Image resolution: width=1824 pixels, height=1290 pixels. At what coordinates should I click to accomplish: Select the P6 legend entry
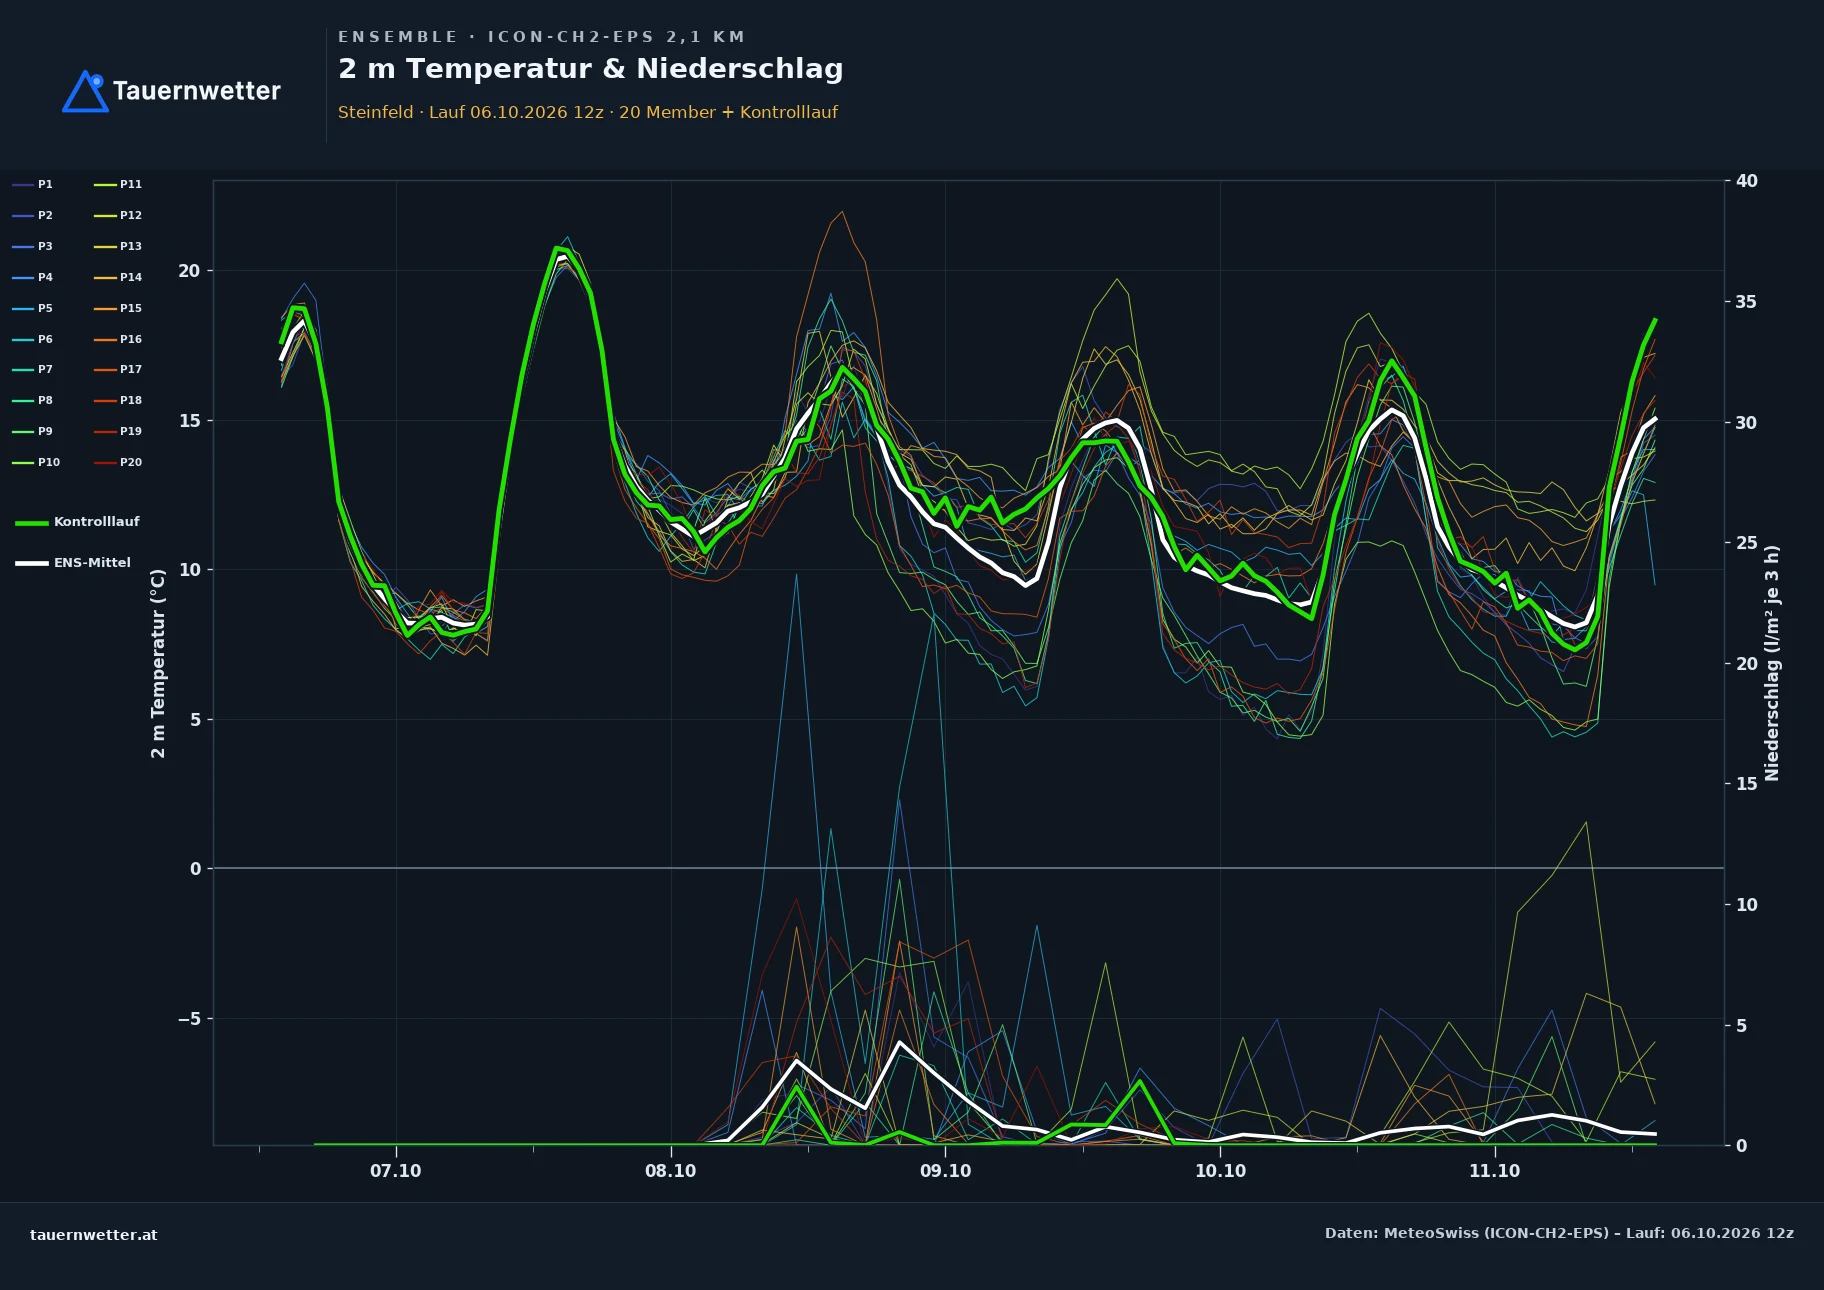pos(33,339)
